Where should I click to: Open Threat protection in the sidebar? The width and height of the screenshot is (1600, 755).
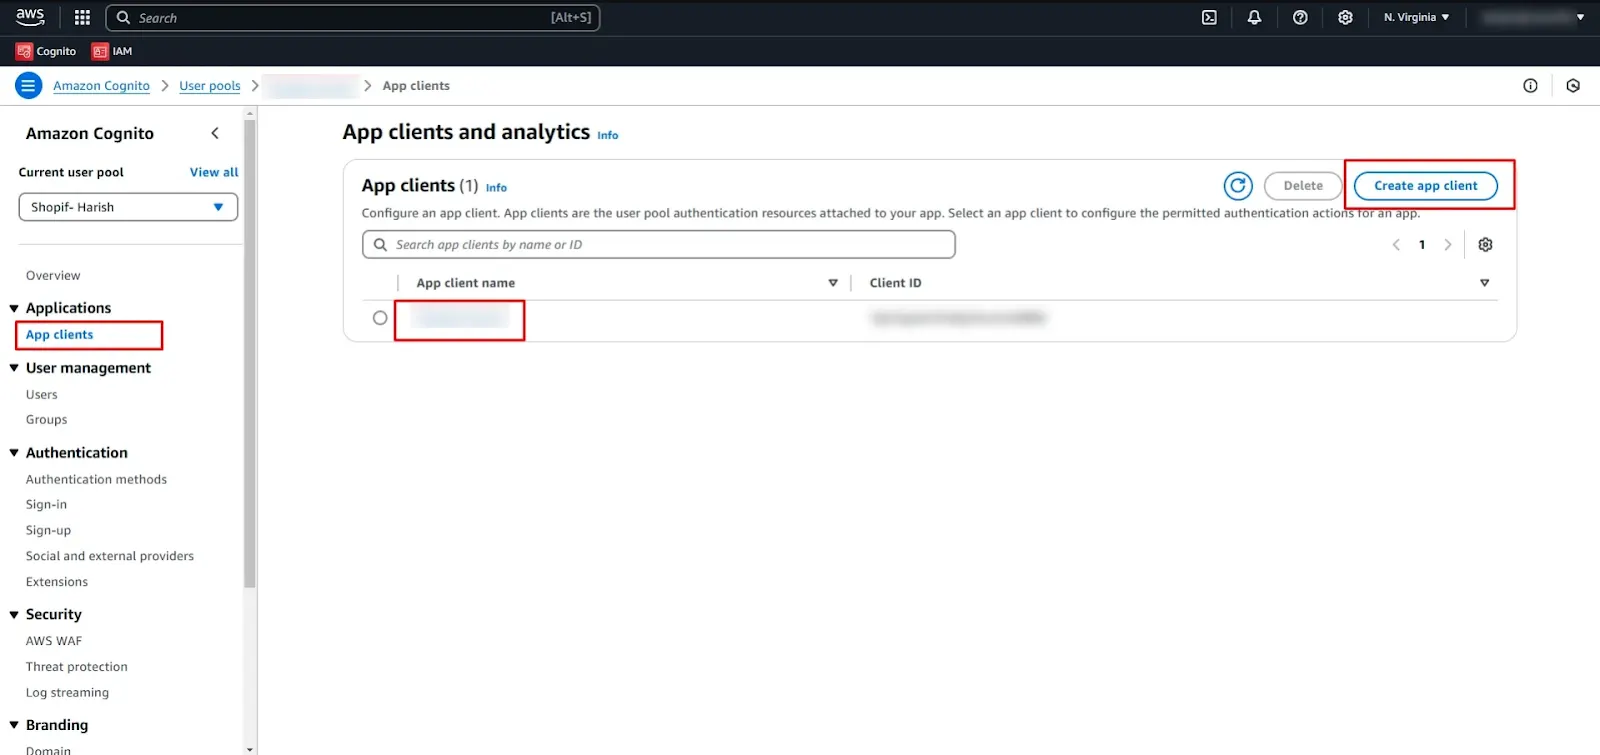(x=77, y=667)
